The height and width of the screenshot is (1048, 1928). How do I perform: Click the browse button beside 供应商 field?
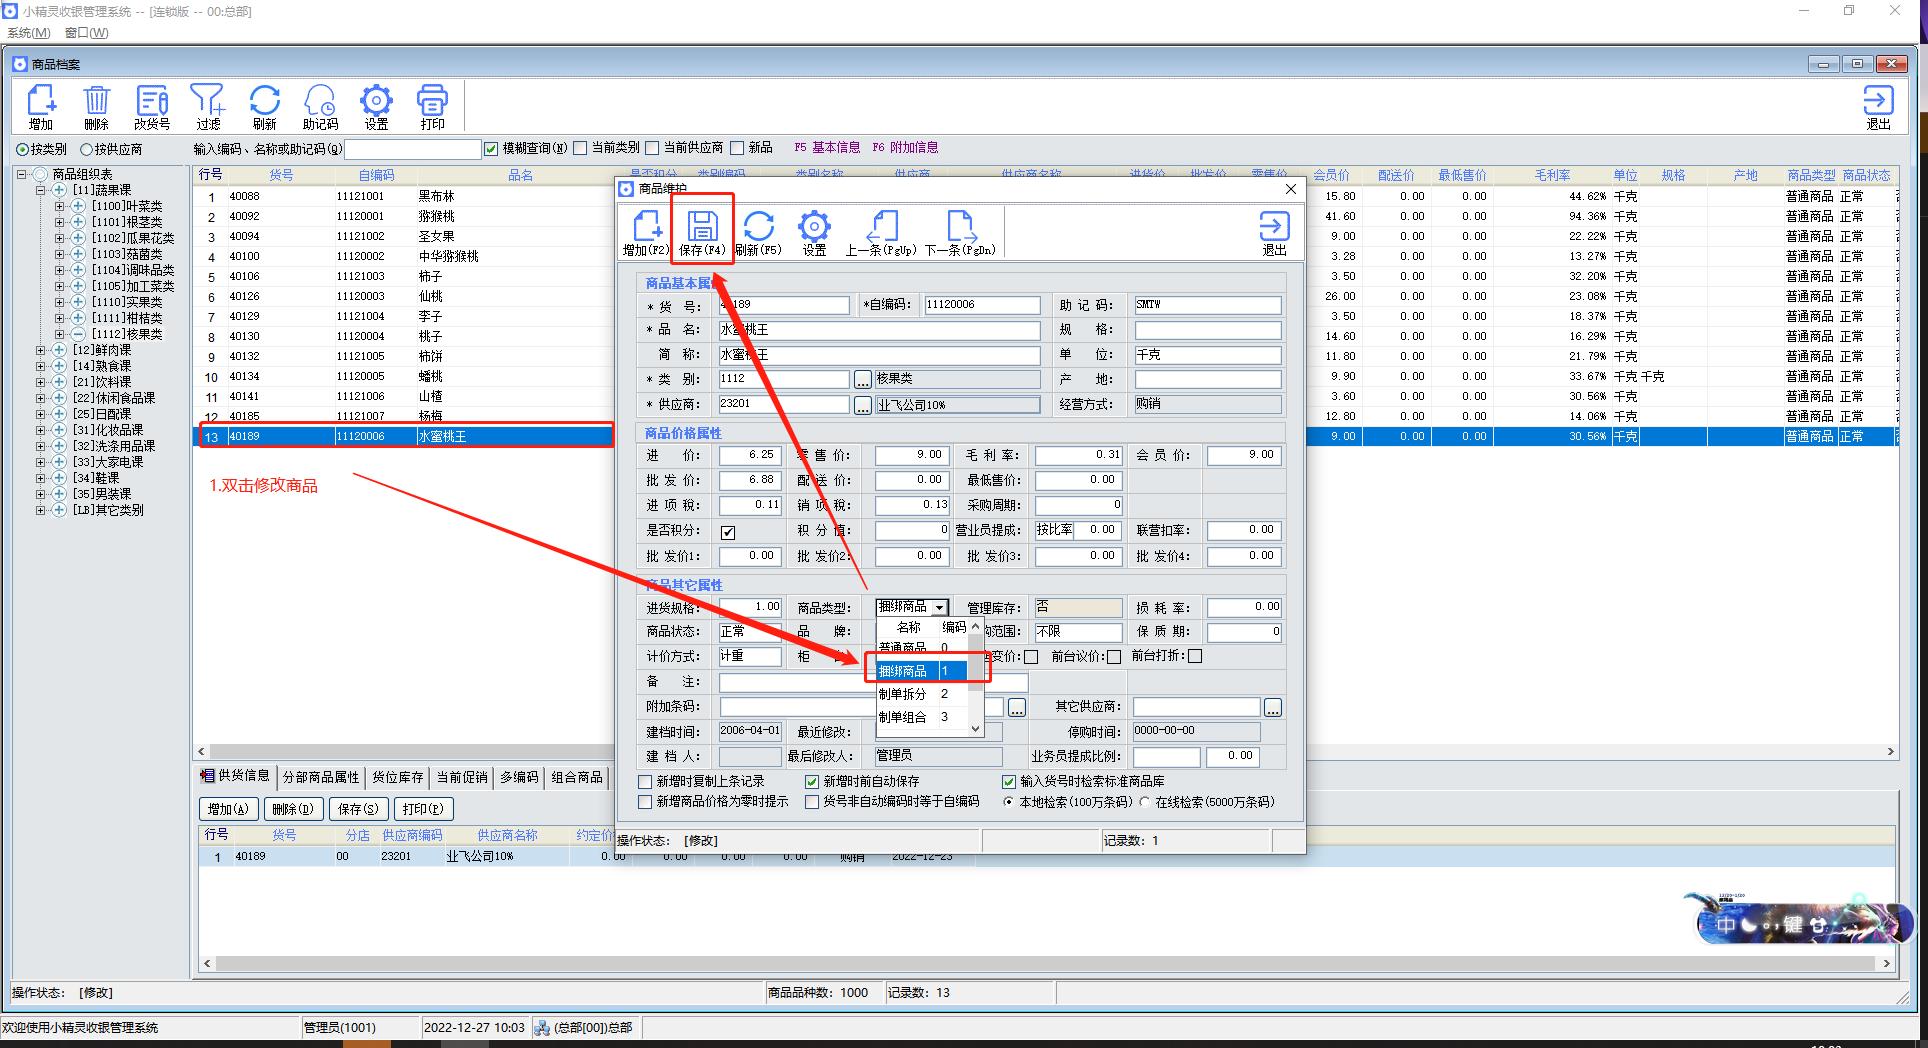click(863, 405)
